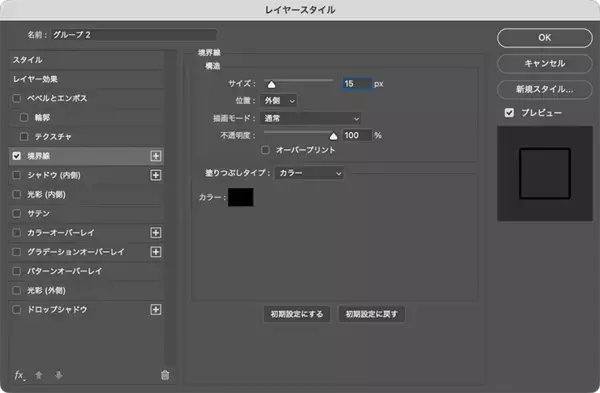The width and height of the screenshot is (600, 393).
Task: Open the ベベルとエンボス settings row
Action: click(86, 99)
